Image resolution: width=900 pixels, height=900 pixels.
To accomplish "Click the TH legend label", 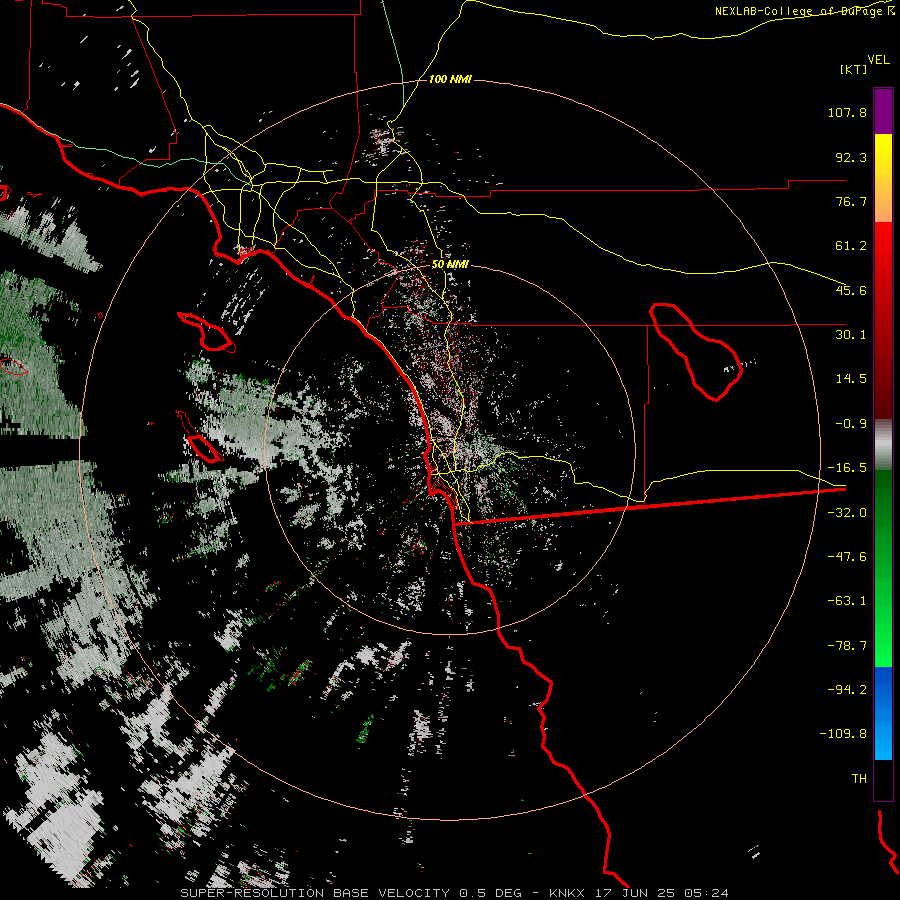I will pyautogui.click(x=859, y=778).
